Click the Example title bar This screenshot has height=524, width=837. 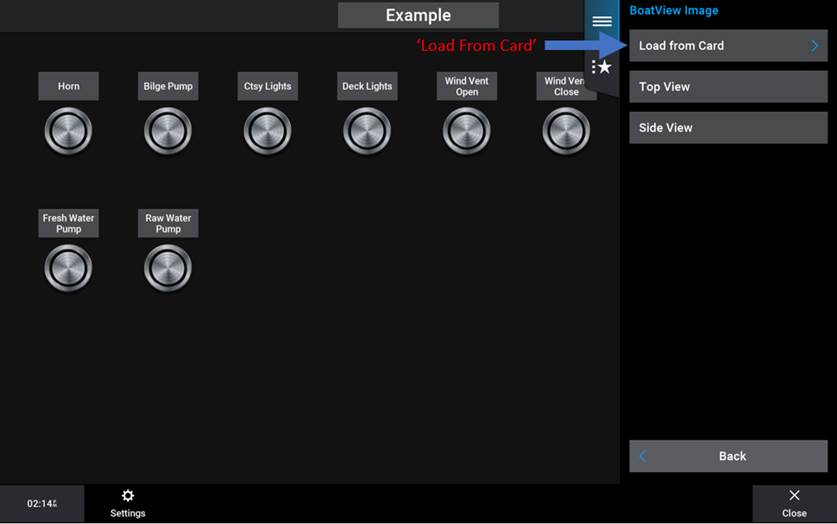tap(418, 15)
